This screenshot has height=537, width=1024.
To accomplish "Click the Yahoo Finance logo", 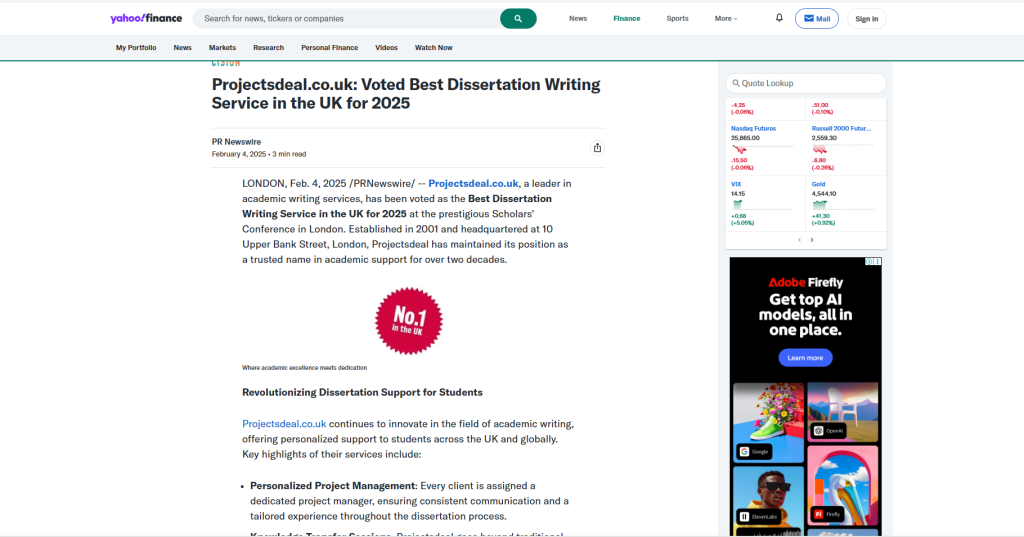I will (x=146, y=18).
